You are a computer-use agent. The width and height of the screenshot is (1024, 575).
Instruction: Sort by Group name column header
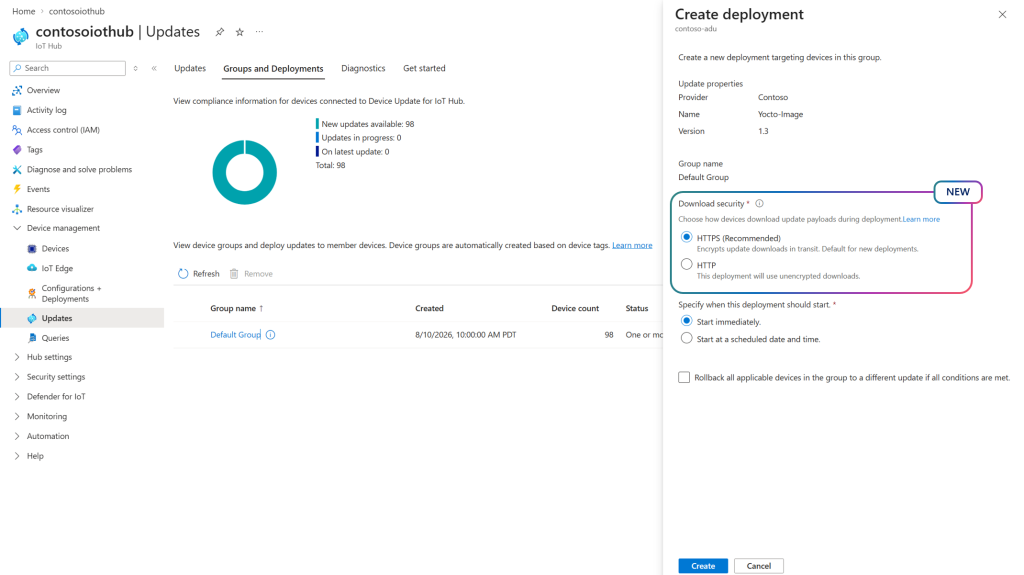[x=236, y=308]
